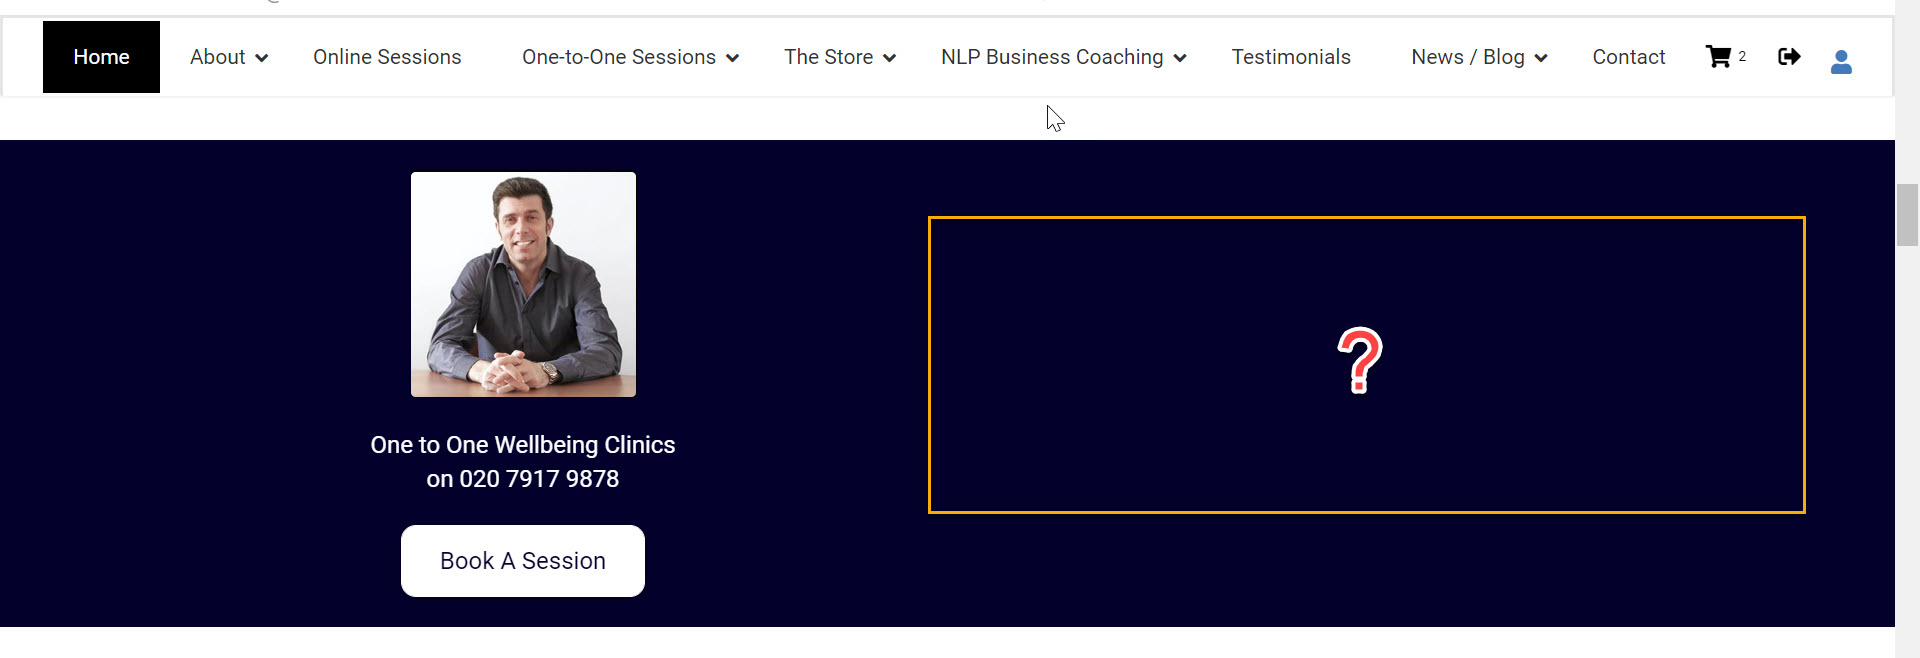The height and width of the screenshot is (658, 1920).
Task: Expand NLP Business Coaching chevron
Action: pyautogui.click(x=1180, y=58)
